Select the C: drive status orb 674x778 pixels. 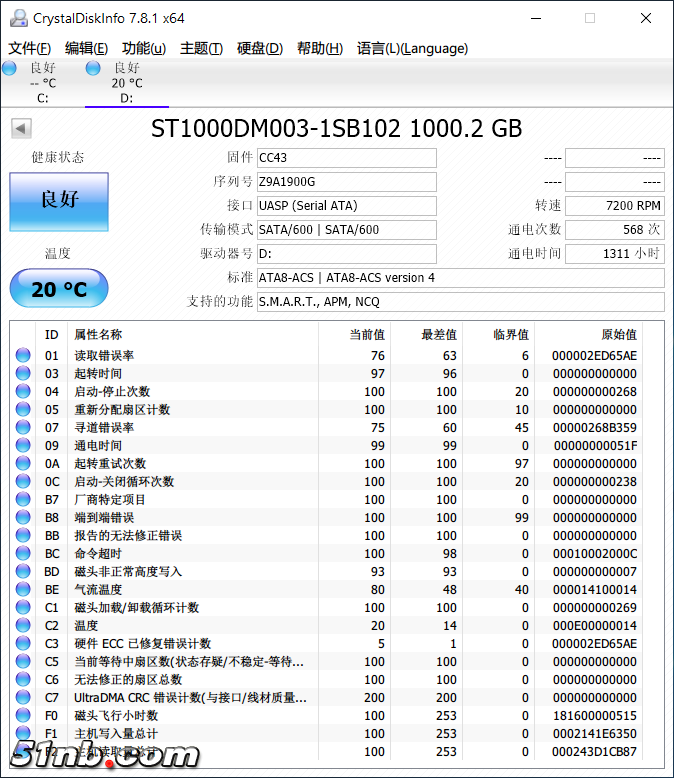(10, 68)
